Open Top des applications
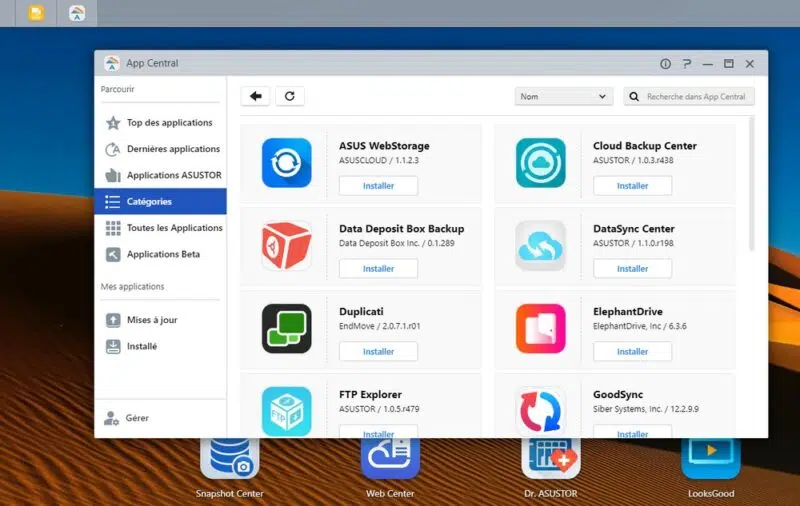Screen dimensions: 800x506 coord(160,122)
